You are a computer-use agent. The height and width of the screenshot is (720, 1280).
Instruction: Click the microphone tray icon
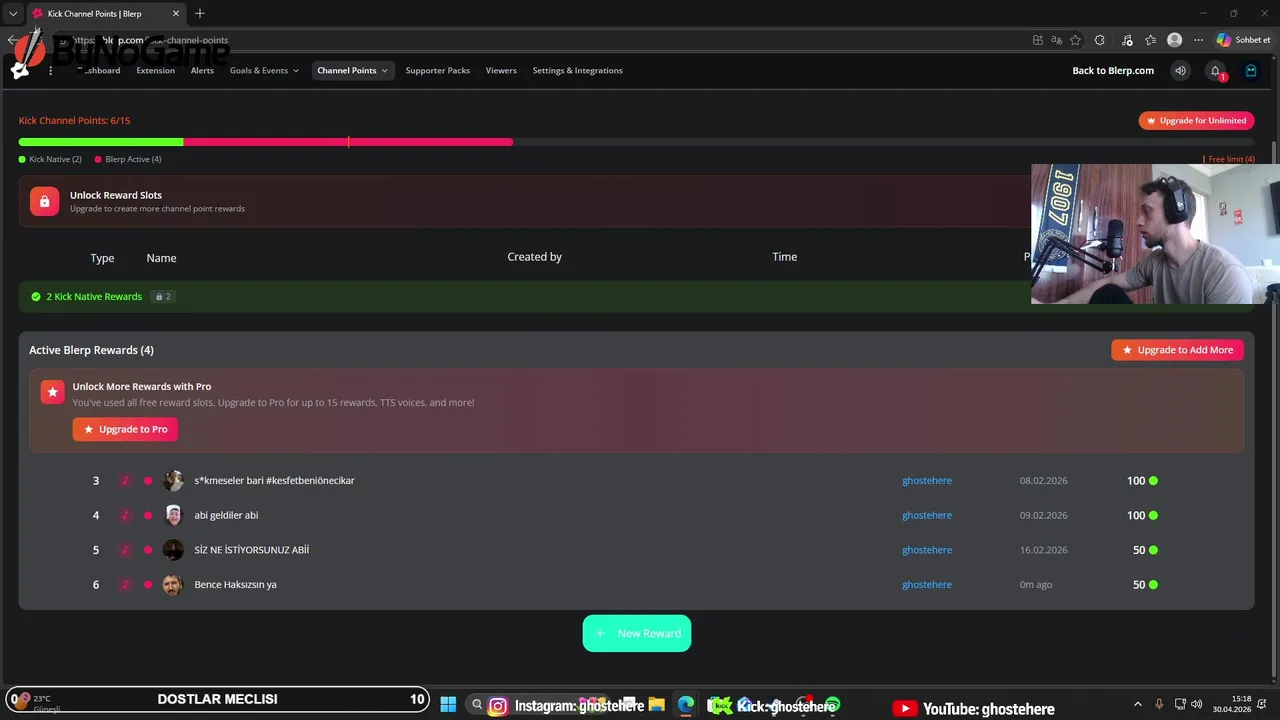tap(1159, 705)
